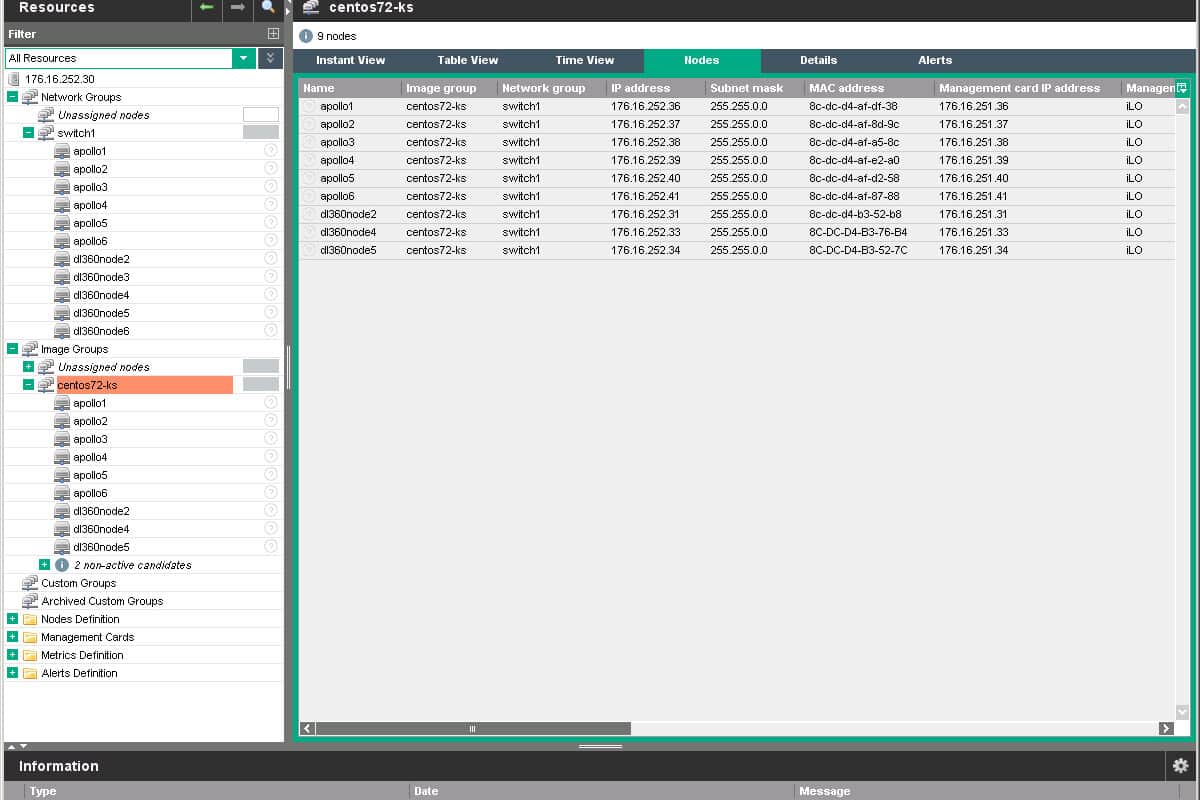Click the status icon beside dl360node6 in tree
Screen dimensions: 1200x800
coord(271,331)
